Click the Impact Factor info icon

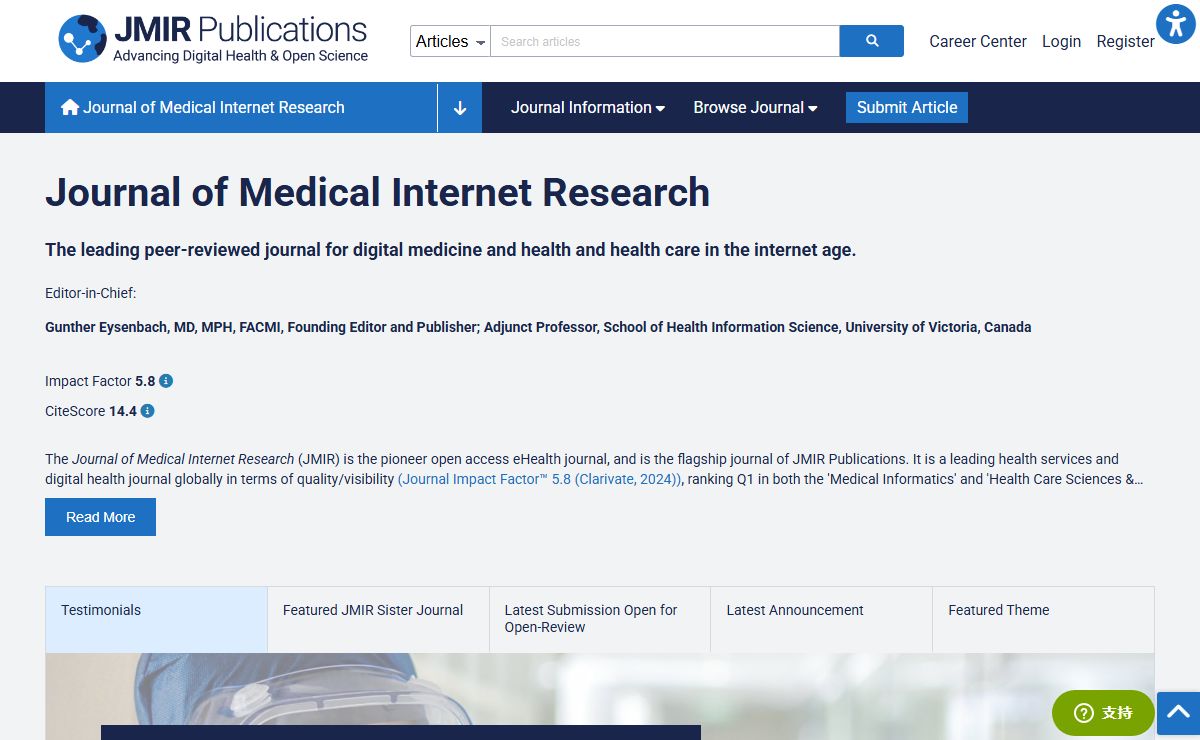(166, 381)
